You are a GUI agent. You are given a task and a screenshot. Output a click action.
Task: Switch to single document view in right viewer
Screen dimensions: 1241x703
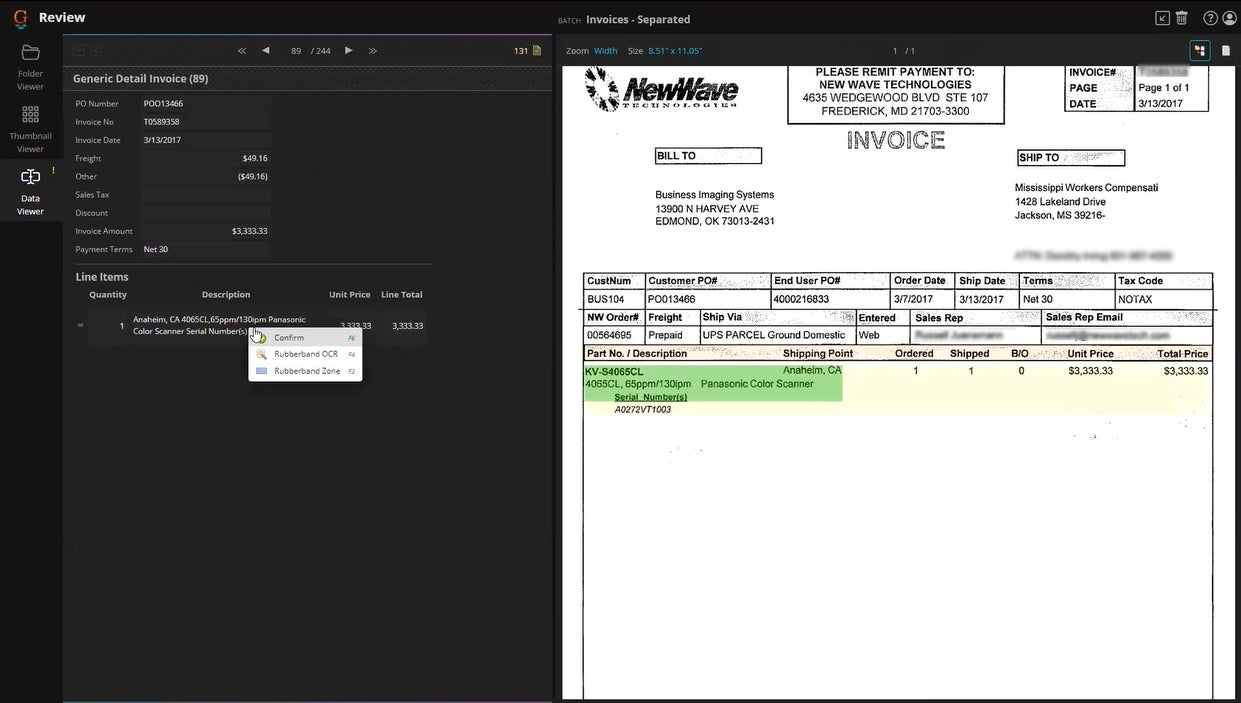(1225, 49)
